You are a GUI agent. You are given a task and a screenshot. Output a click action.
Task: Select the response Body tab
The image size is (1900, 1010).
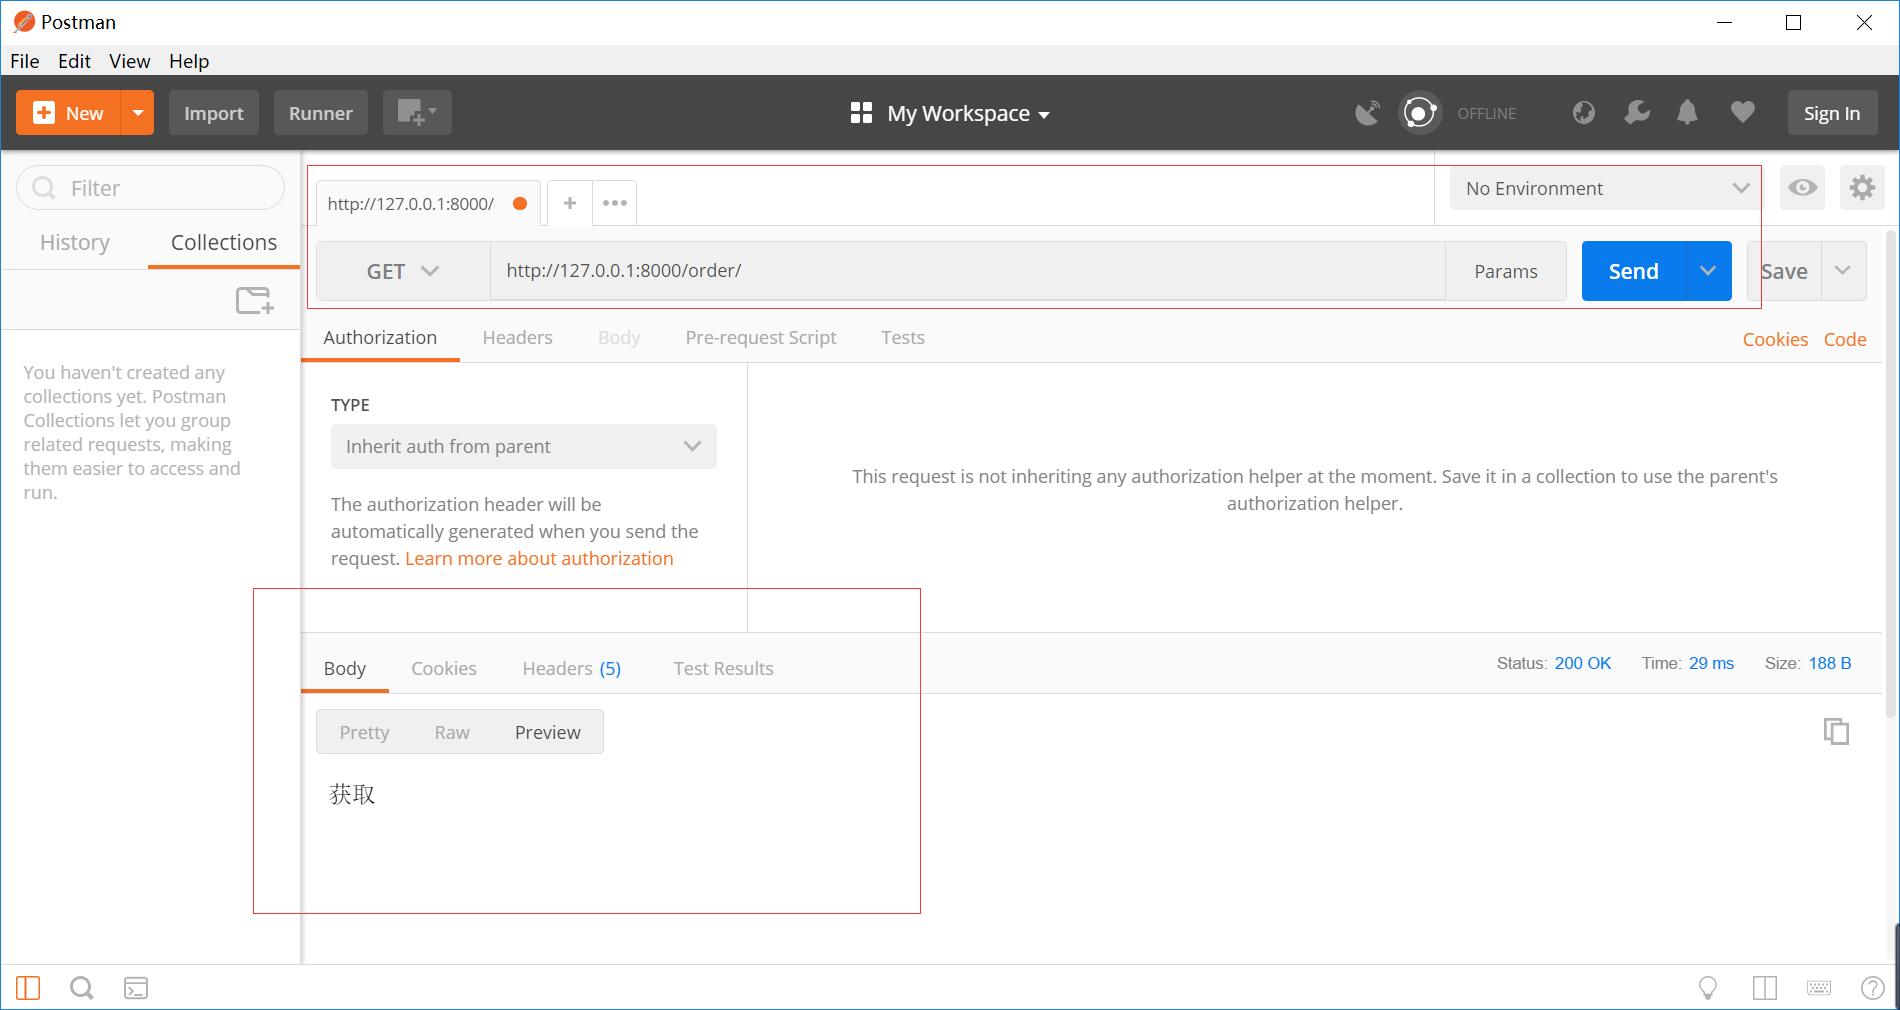(345, 668)
